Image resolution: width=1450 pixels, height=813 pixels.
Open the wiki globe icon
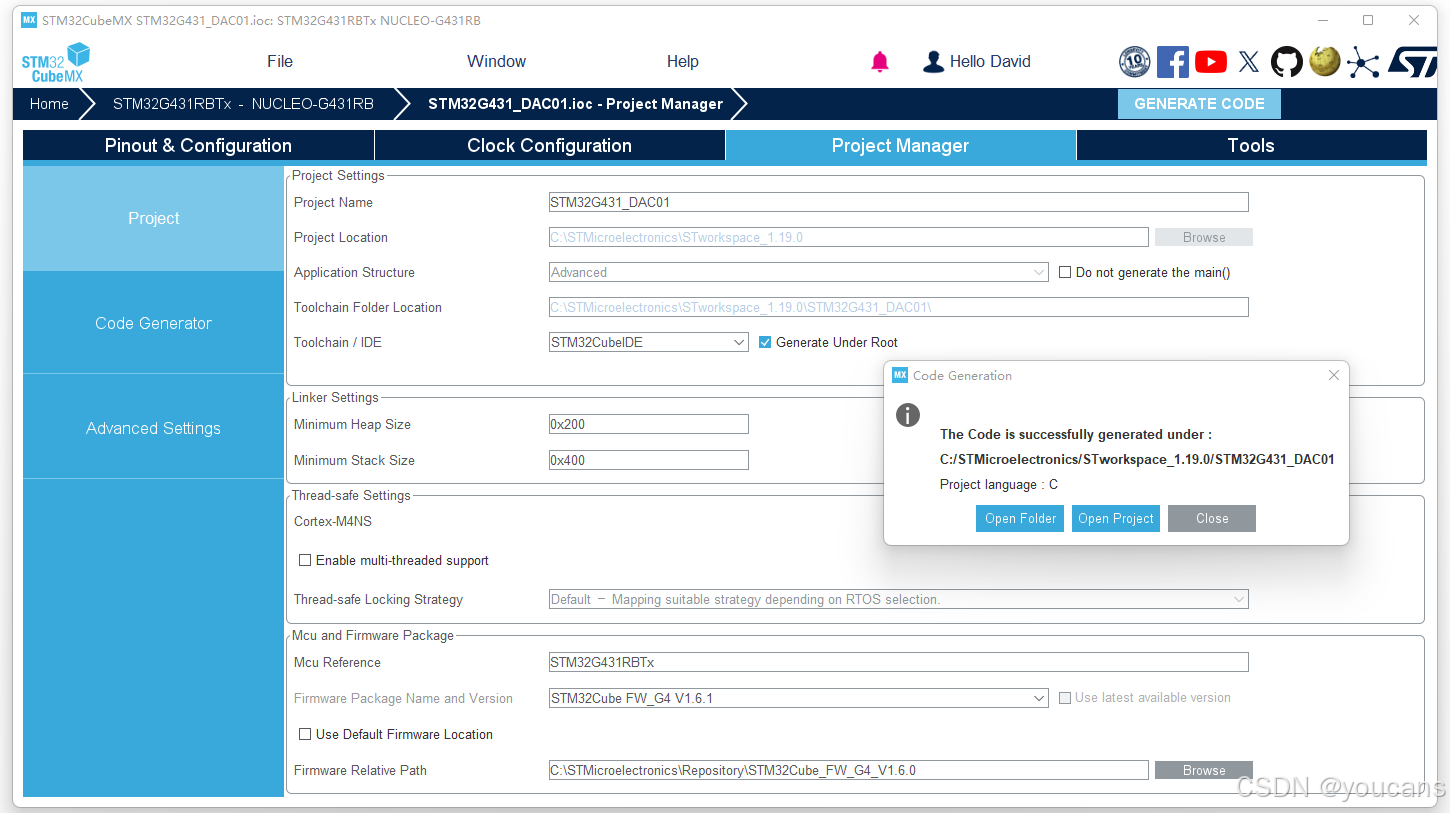pyautogui.click(x=1325, y=62)
